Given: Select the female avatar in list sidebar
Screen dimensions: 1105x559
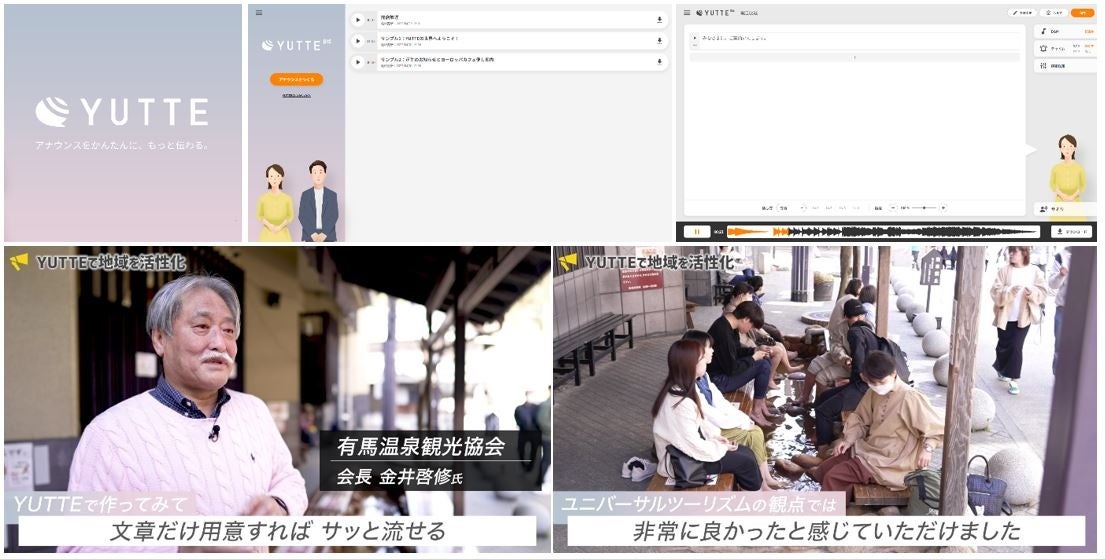Looking at the screenshot, I should (275, 202).
